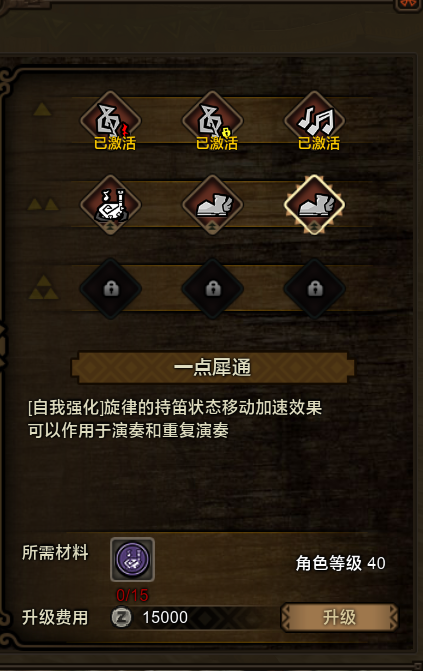Click the single-triangle tier one marker
This screenshot has height=671, width=423.
(x=42, y=110)
